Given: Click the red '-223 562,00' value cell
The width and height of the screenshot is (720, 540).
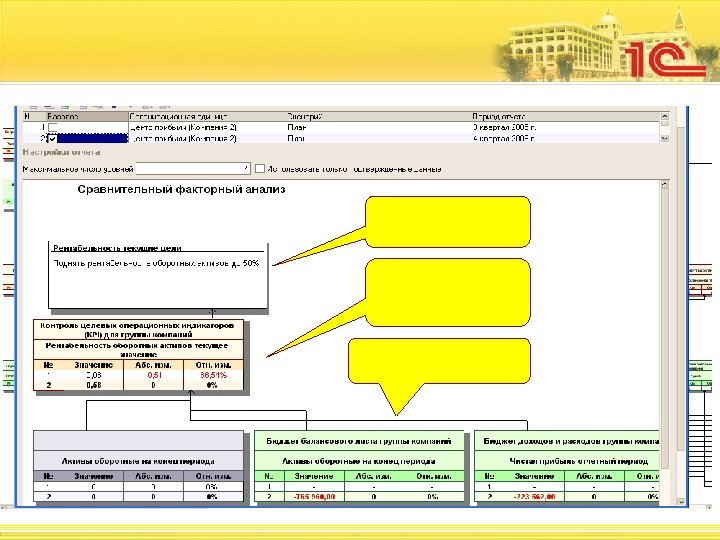Looking at the screenshot, I should pos(534,496).
